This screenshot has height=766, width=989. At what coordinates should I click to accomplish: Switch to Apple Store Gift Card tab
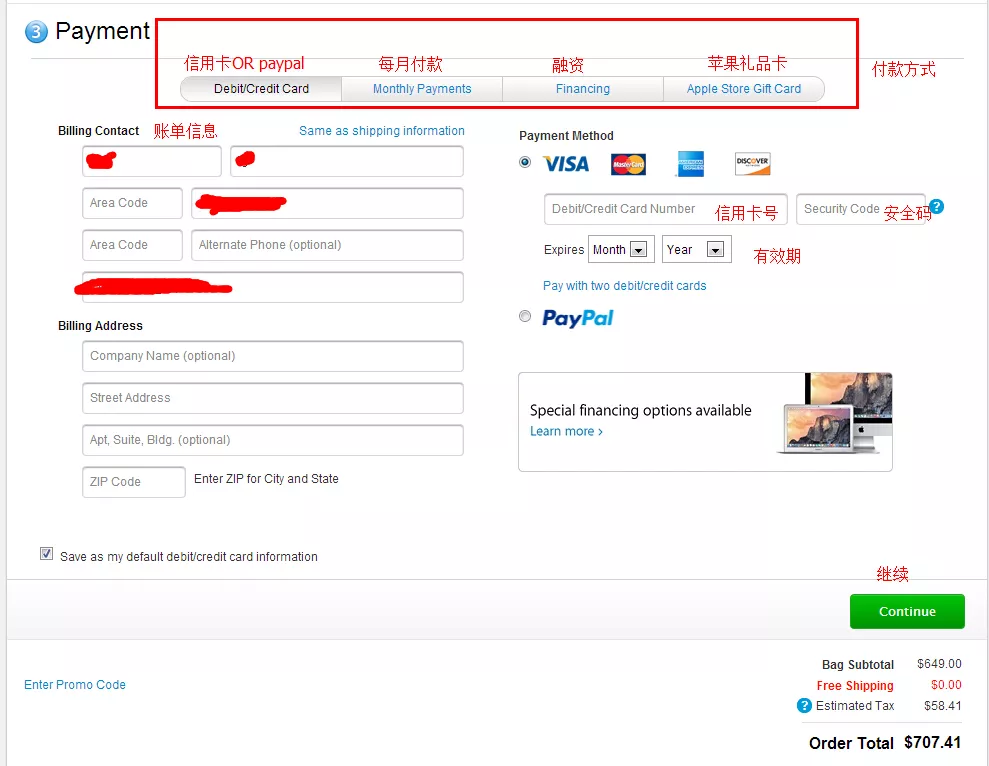pos(744,89)
